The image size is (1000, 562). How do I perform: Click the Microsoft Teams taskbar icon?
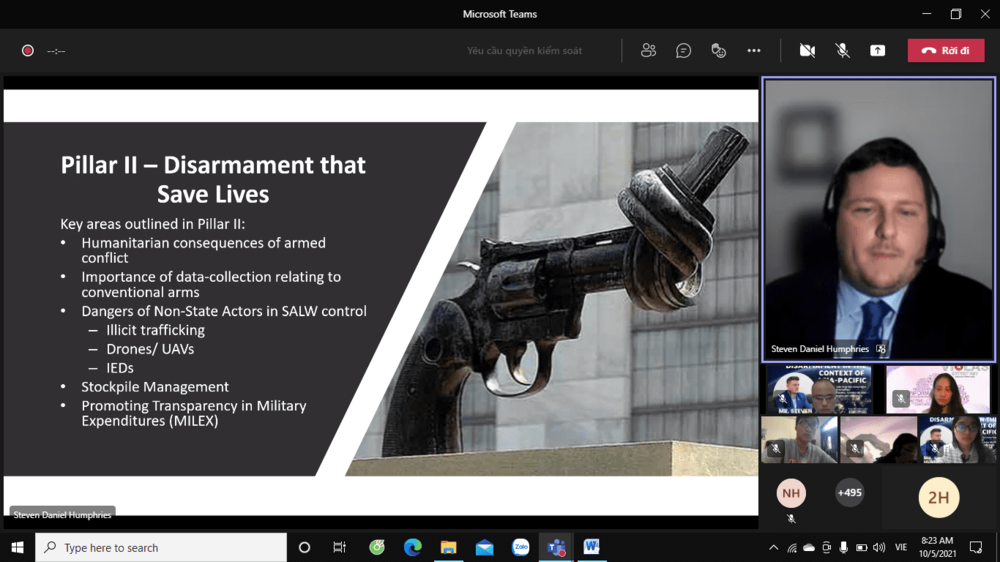pos(556,547)
